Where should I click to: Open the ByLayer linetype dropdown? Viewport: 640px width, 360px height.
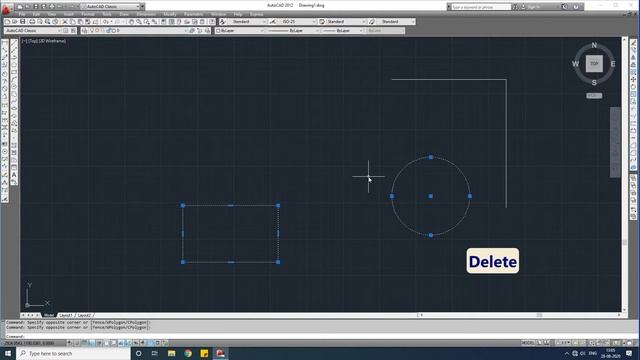293,31
